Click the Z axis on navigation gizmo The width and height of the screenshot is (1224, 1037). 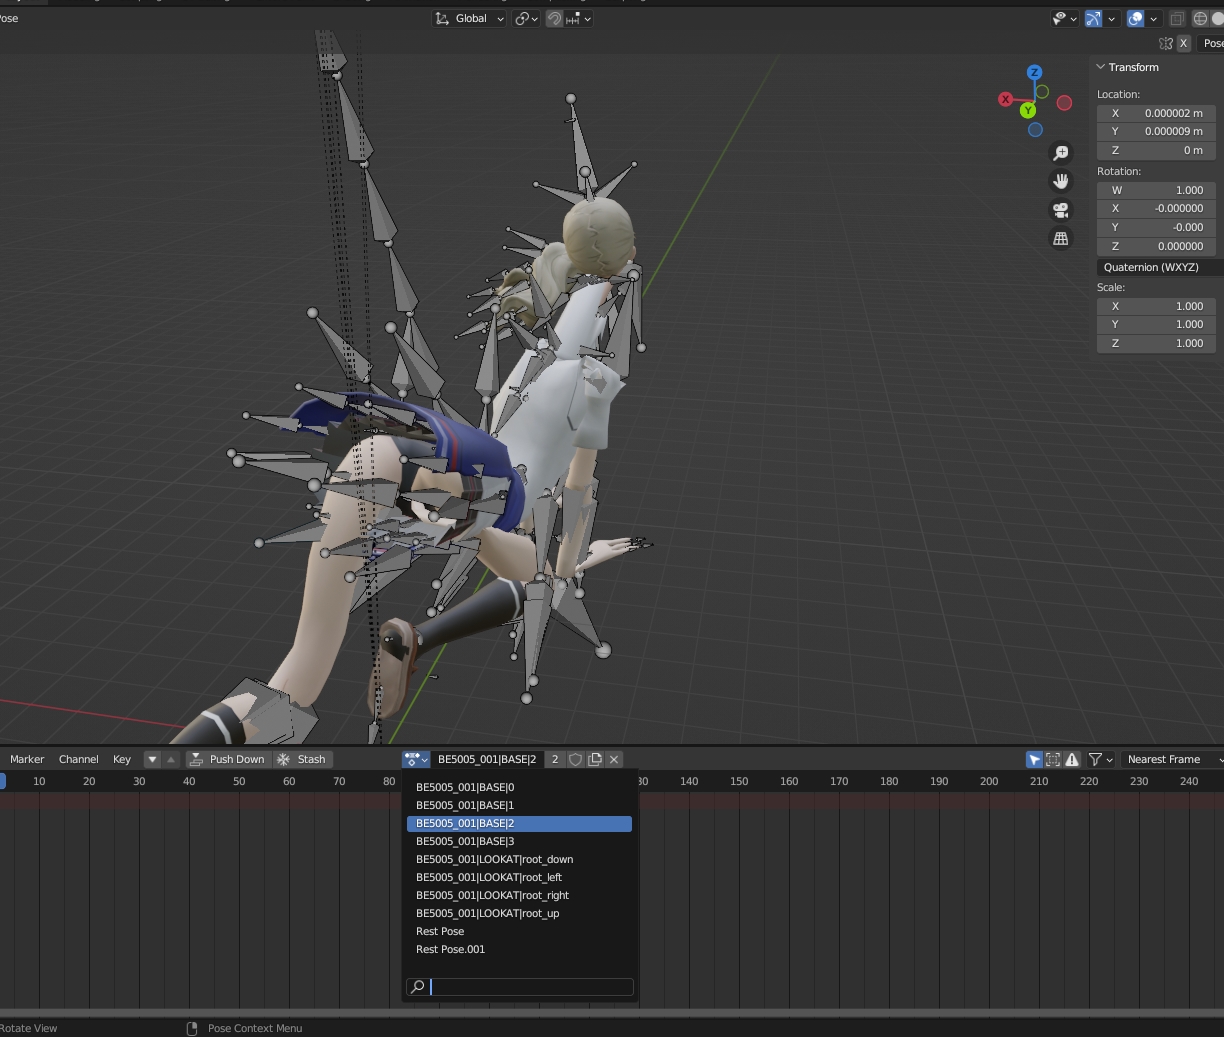coord(1034,73)
